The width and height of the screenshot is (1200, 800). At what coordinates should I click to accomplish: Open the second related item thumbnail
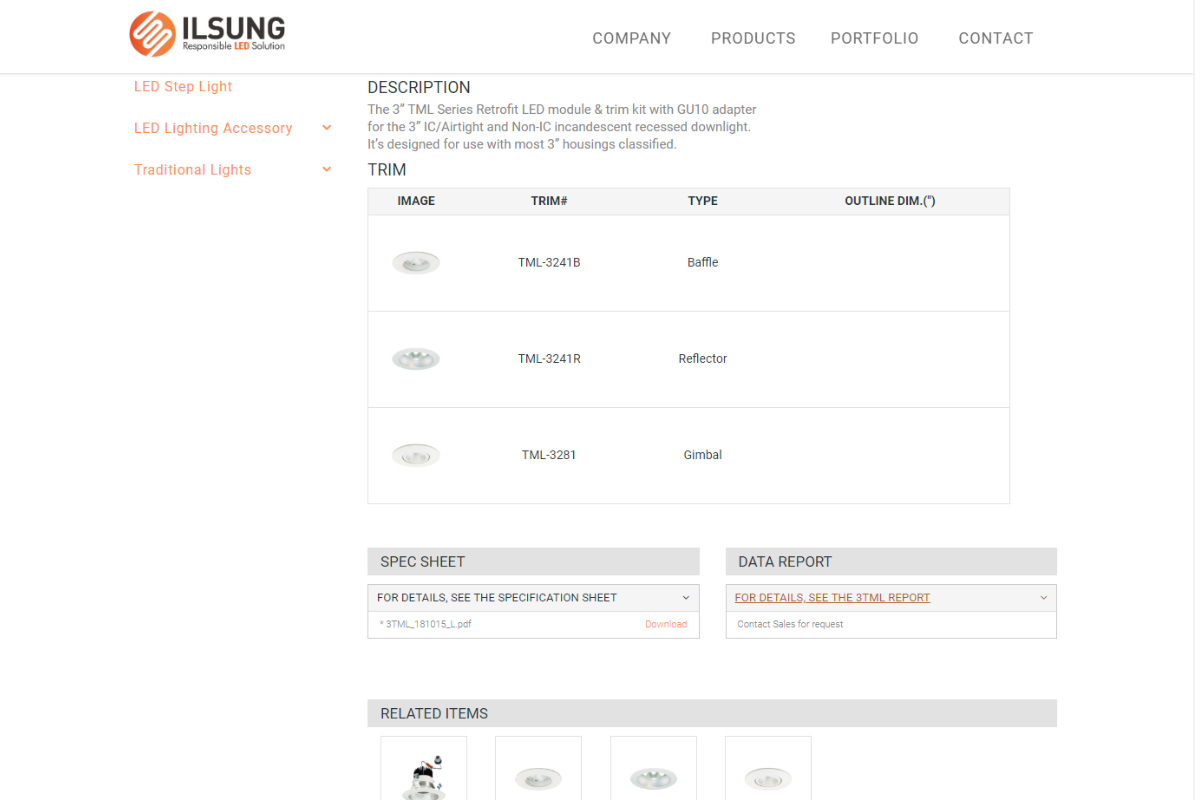(x=538, y=770)
